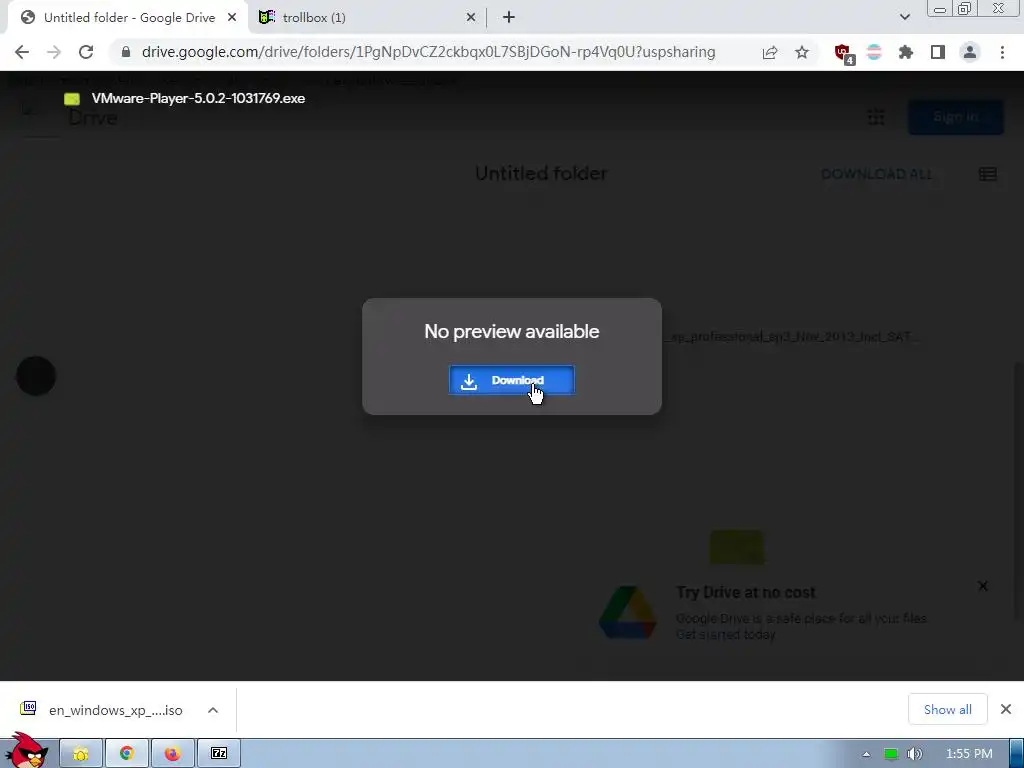Viewport: 1024px width, 768px height.
Task: Open a new browser tab
Action: (509, 18)
